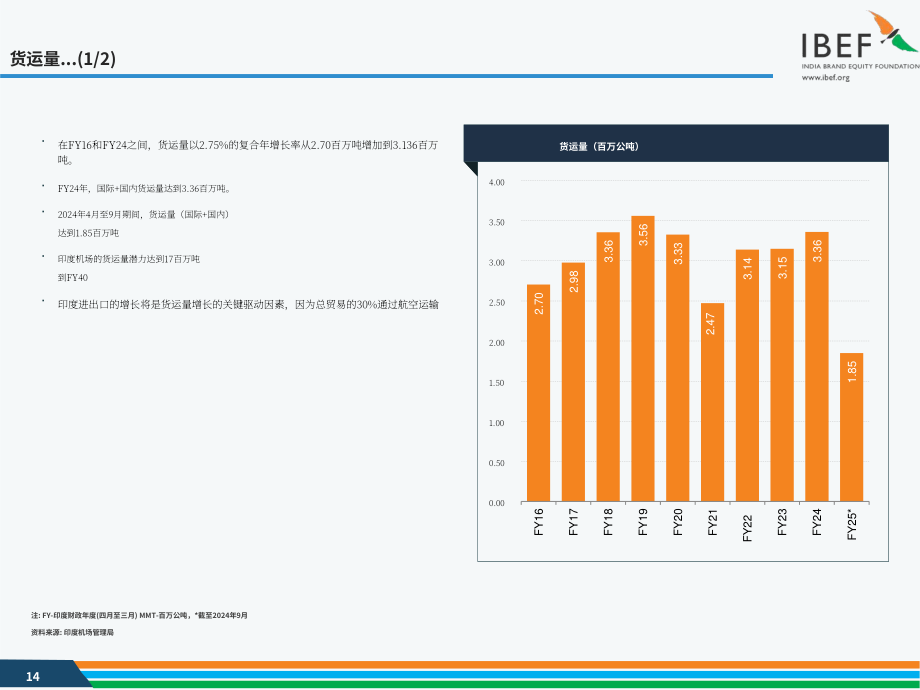Click the FY19 axis label
This screenshot has width=920, height=690.
(x=642, y=522)
